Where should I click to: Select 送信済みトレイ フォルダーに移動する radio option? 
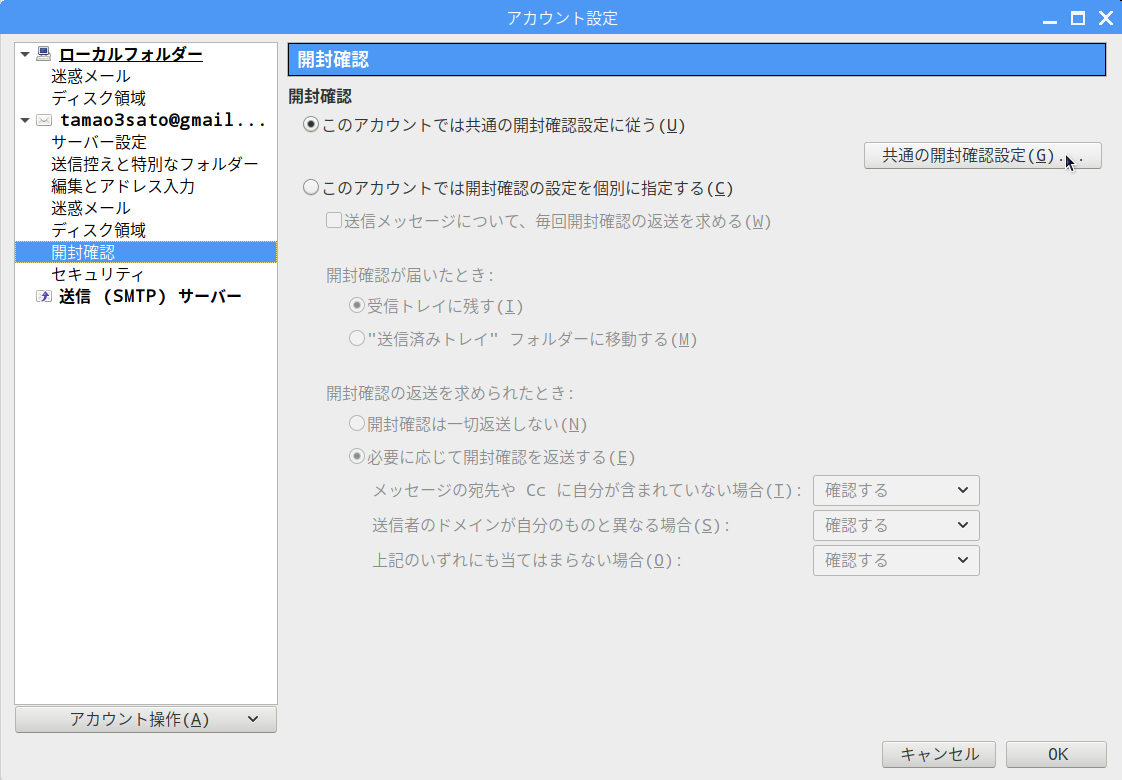pos(356,338)
